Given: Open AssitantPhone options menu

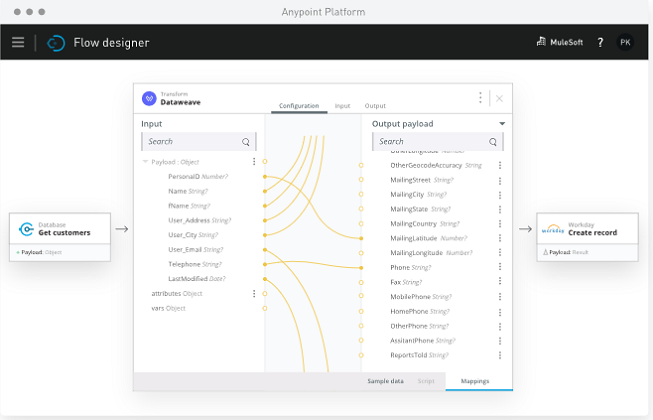Looking at the screenshot, I should (x=500, y=341).
